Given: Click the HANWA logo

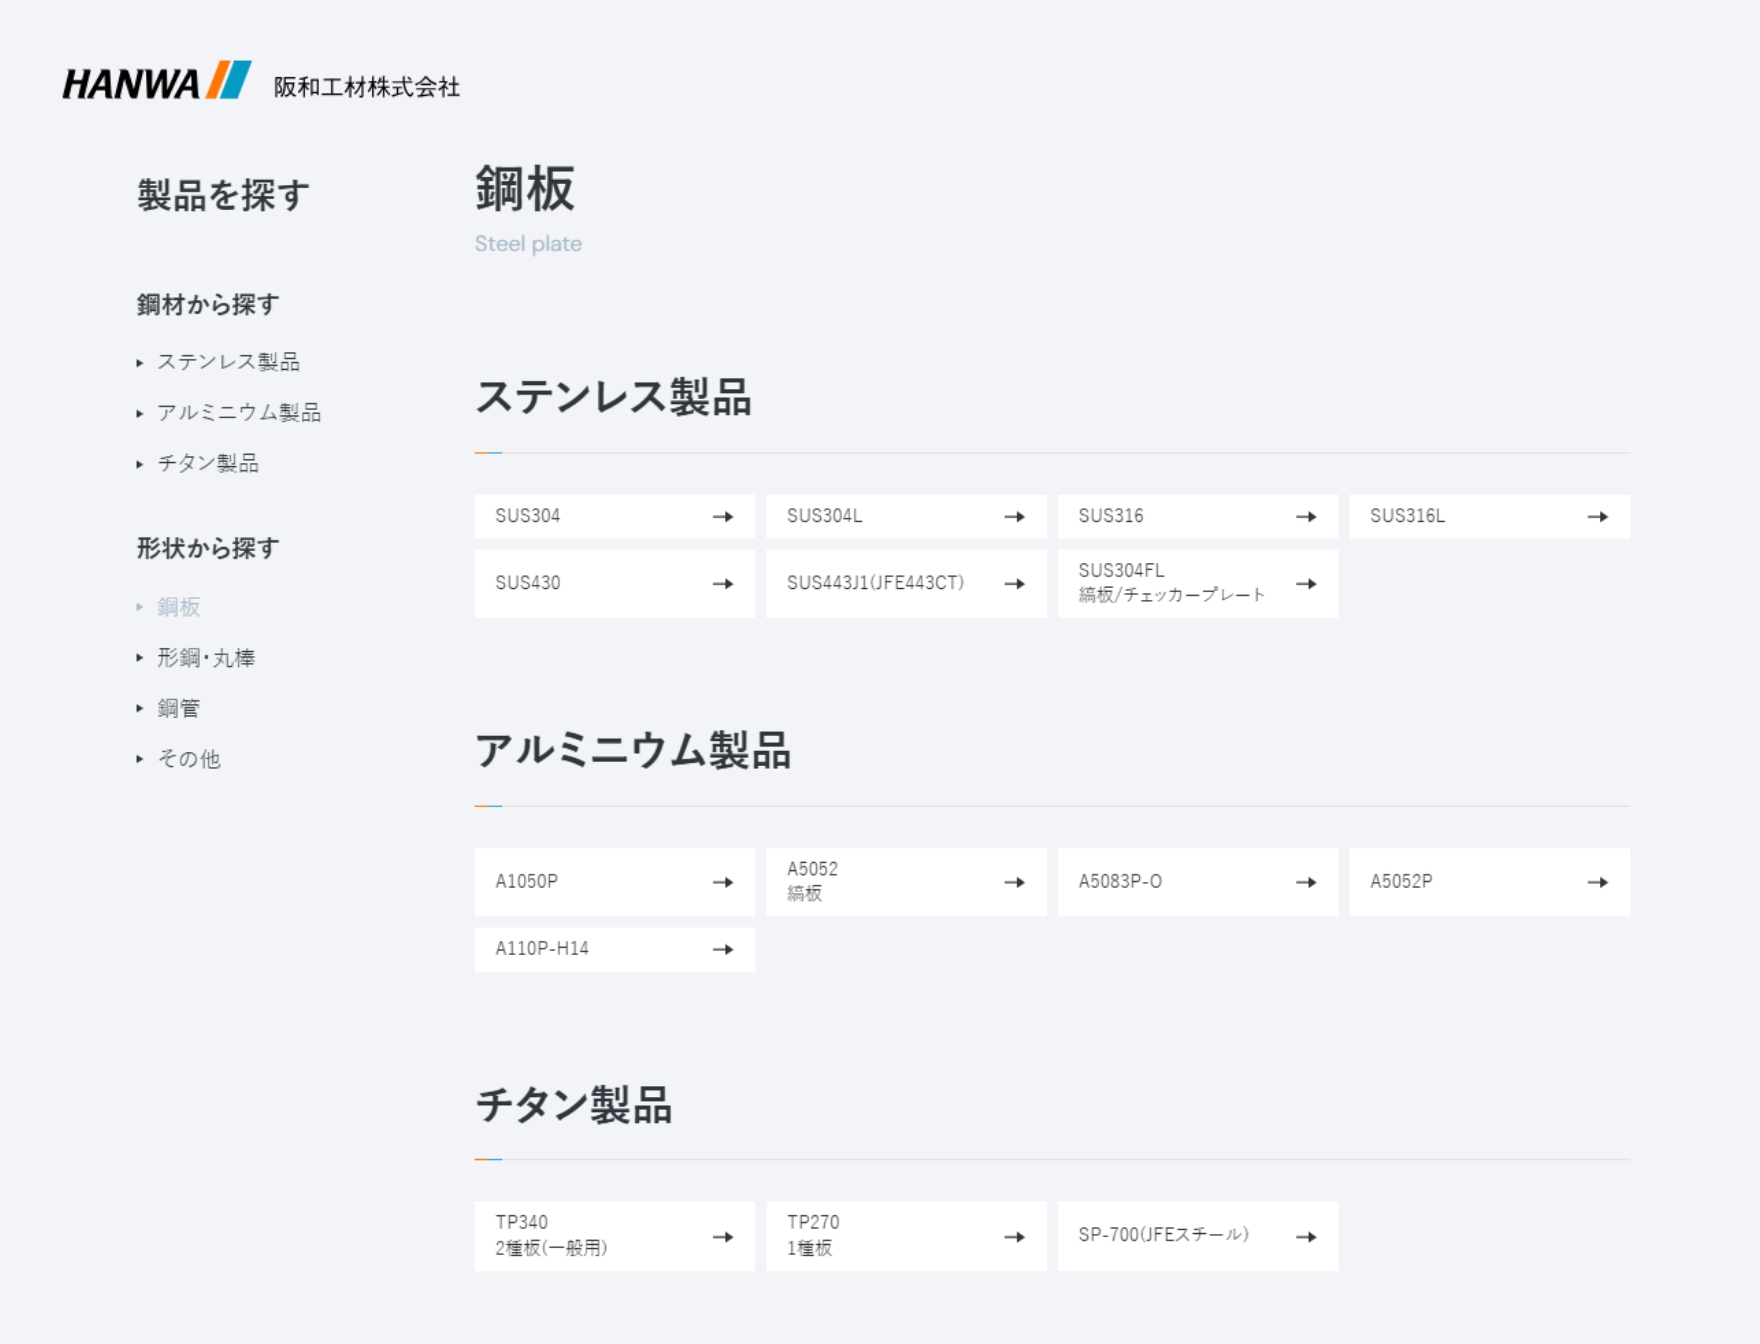Looking at the screenshot, I should (157, 81).
